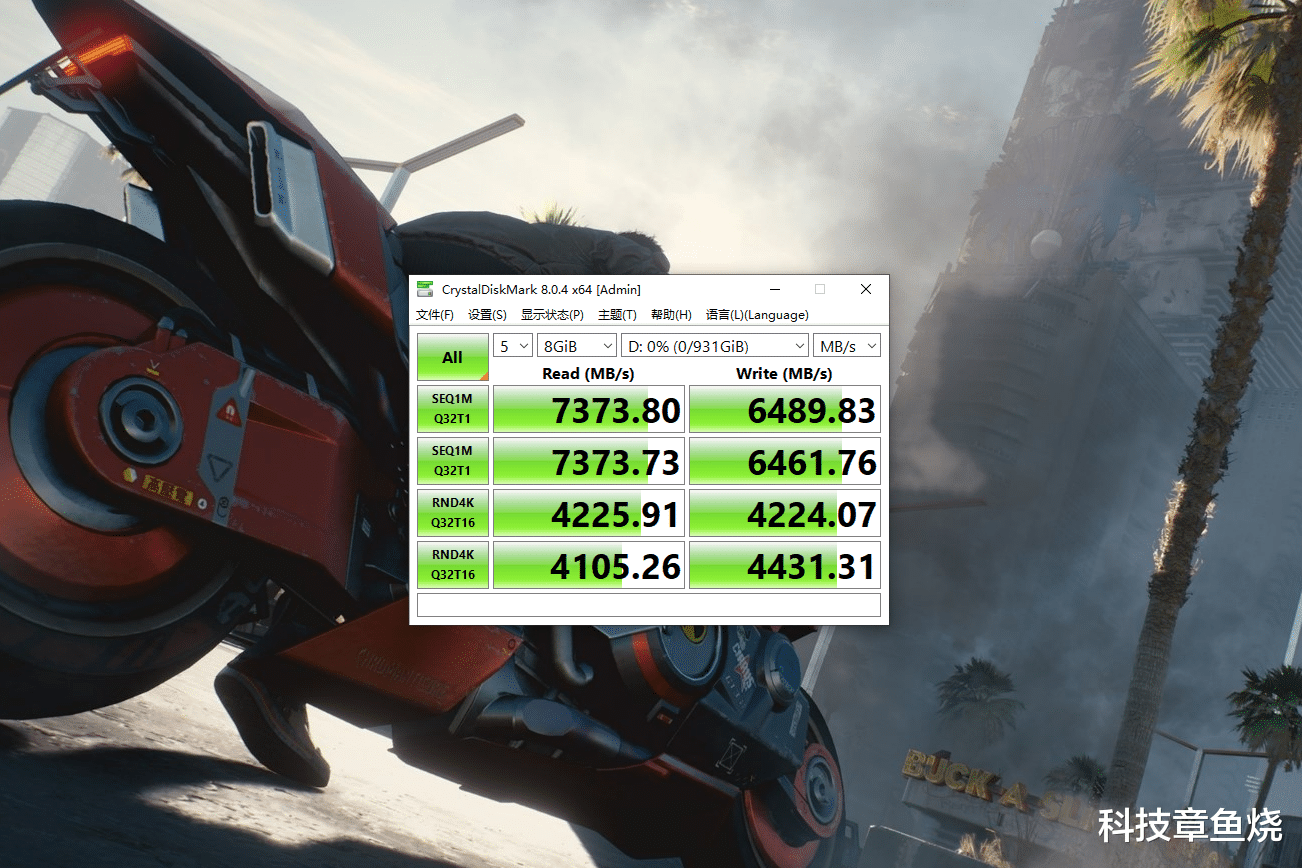The image size is (1302, 868).
Task: Run the first SEQ1M Q32T1 test
Action: pos(452,409)
